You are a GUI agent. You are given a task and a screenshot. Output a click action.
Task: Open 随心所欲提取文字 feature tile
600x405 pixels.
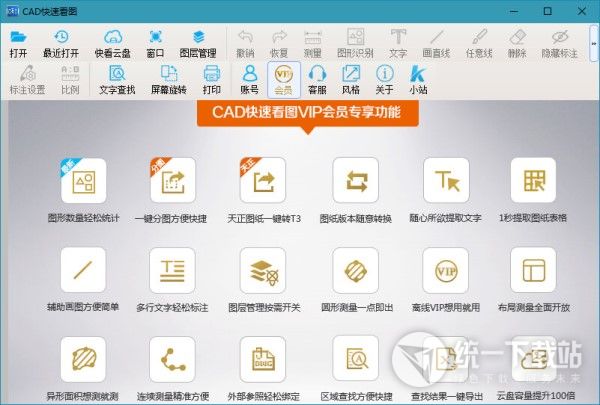click(x=446, y=180)
